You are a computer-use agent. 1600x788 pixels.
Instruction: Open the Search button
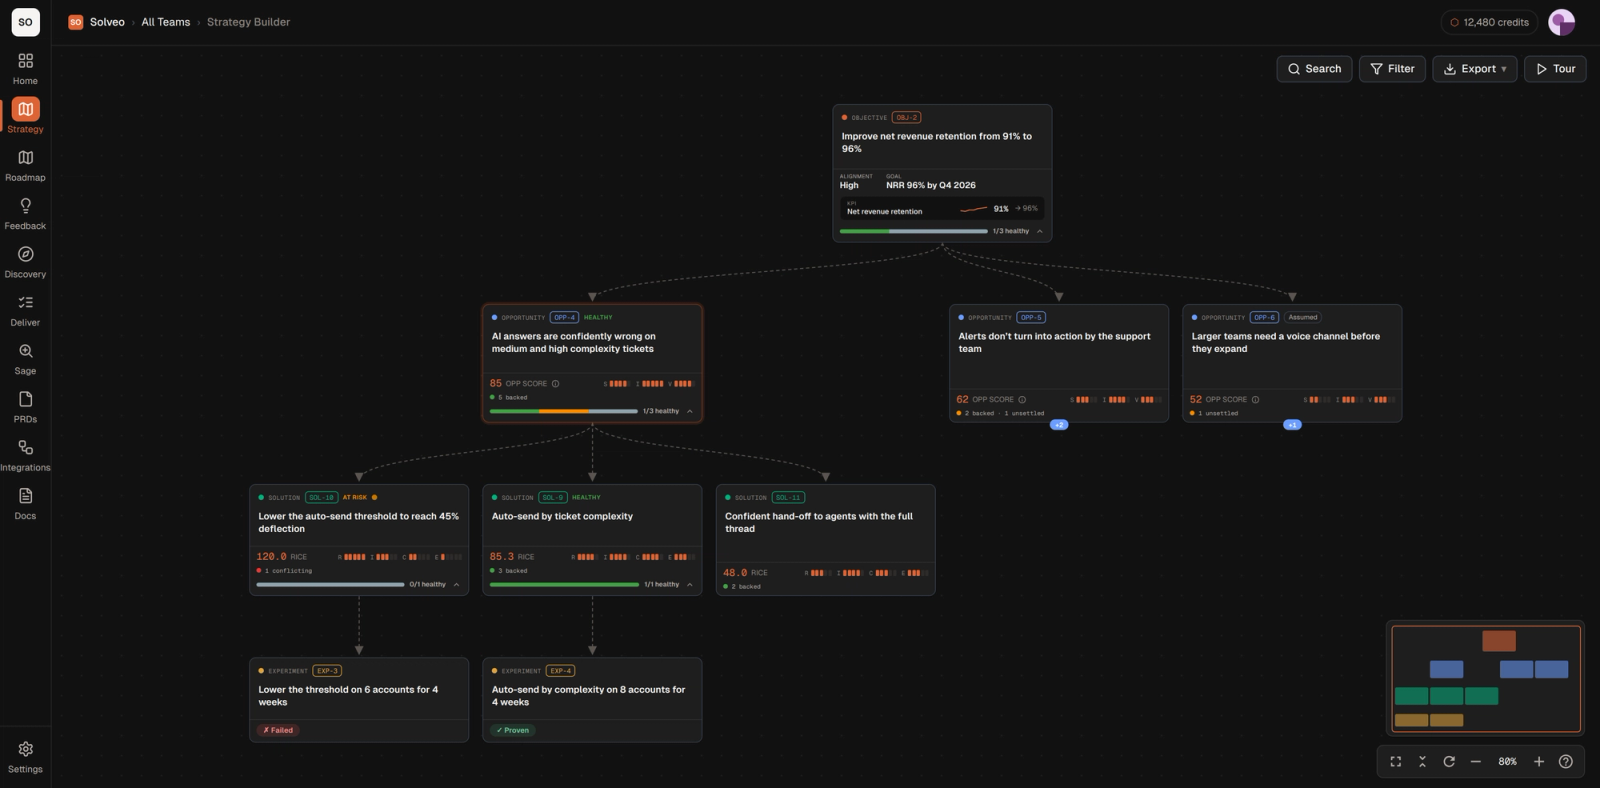(x=1314, y=69)
